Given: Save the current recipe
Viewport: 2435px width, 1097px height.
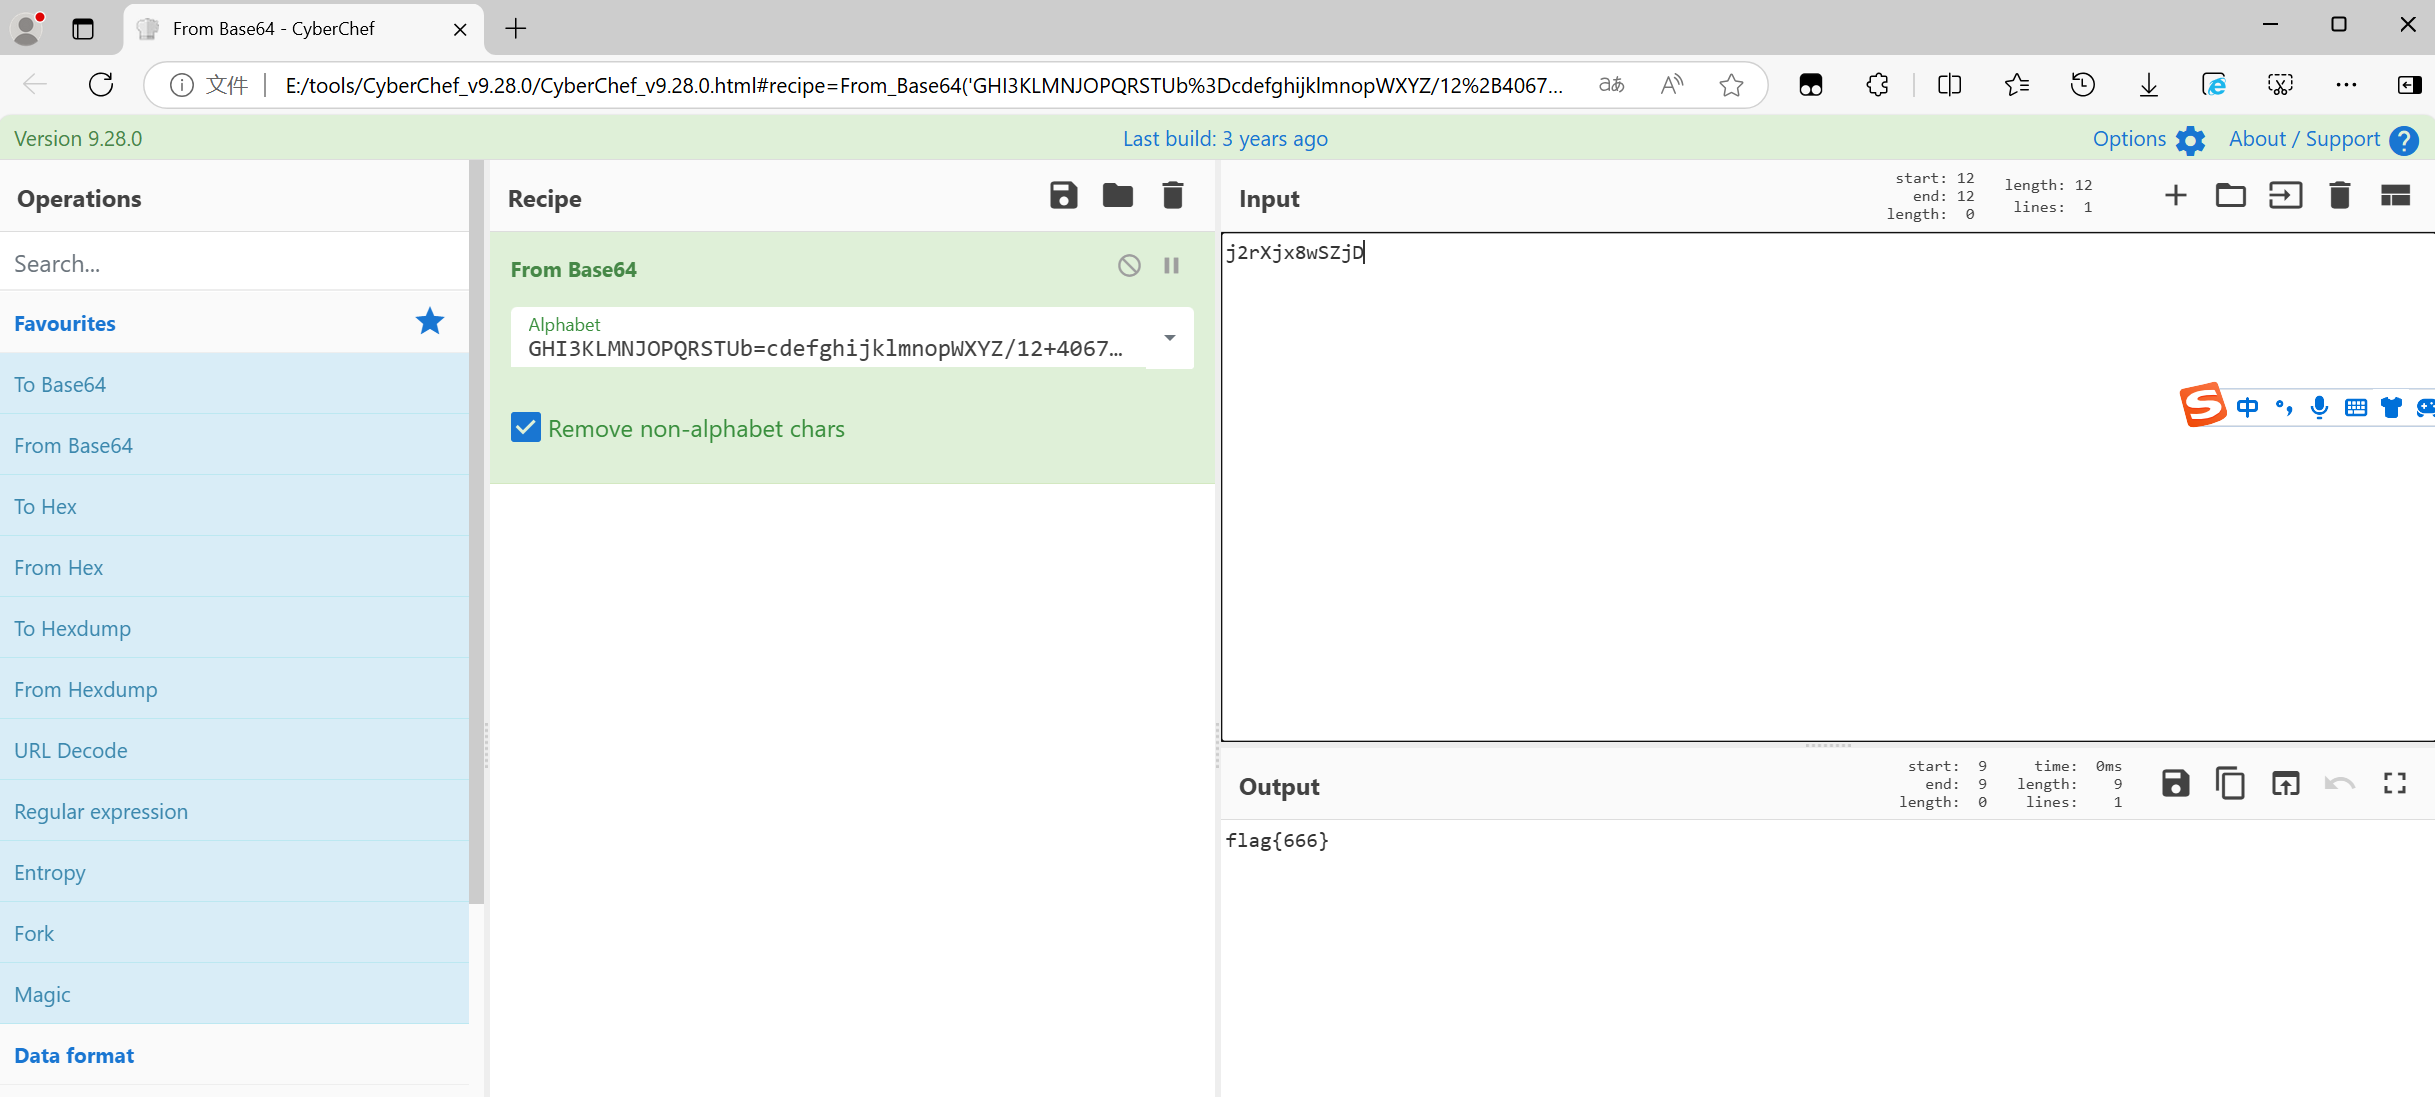Looking at the screenshot, I should [1063, 195].
